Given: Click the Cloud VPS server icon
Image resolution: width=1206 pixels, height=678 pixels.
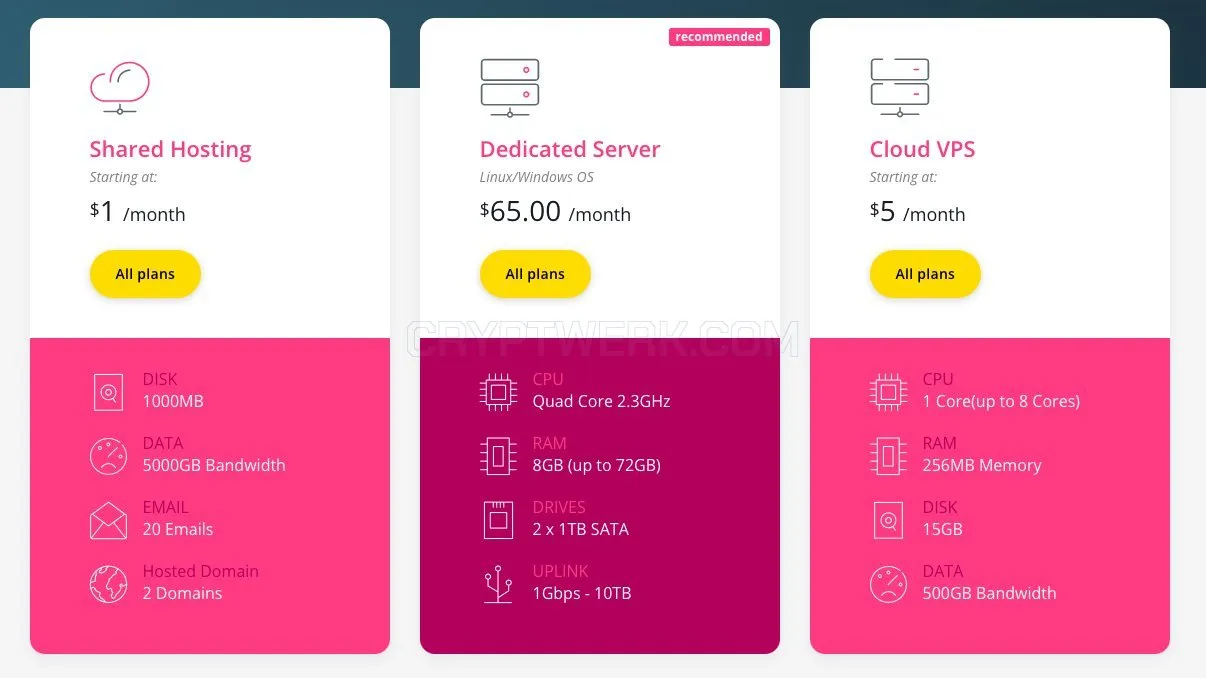Looking at the screenshot, I should [900, 87].
